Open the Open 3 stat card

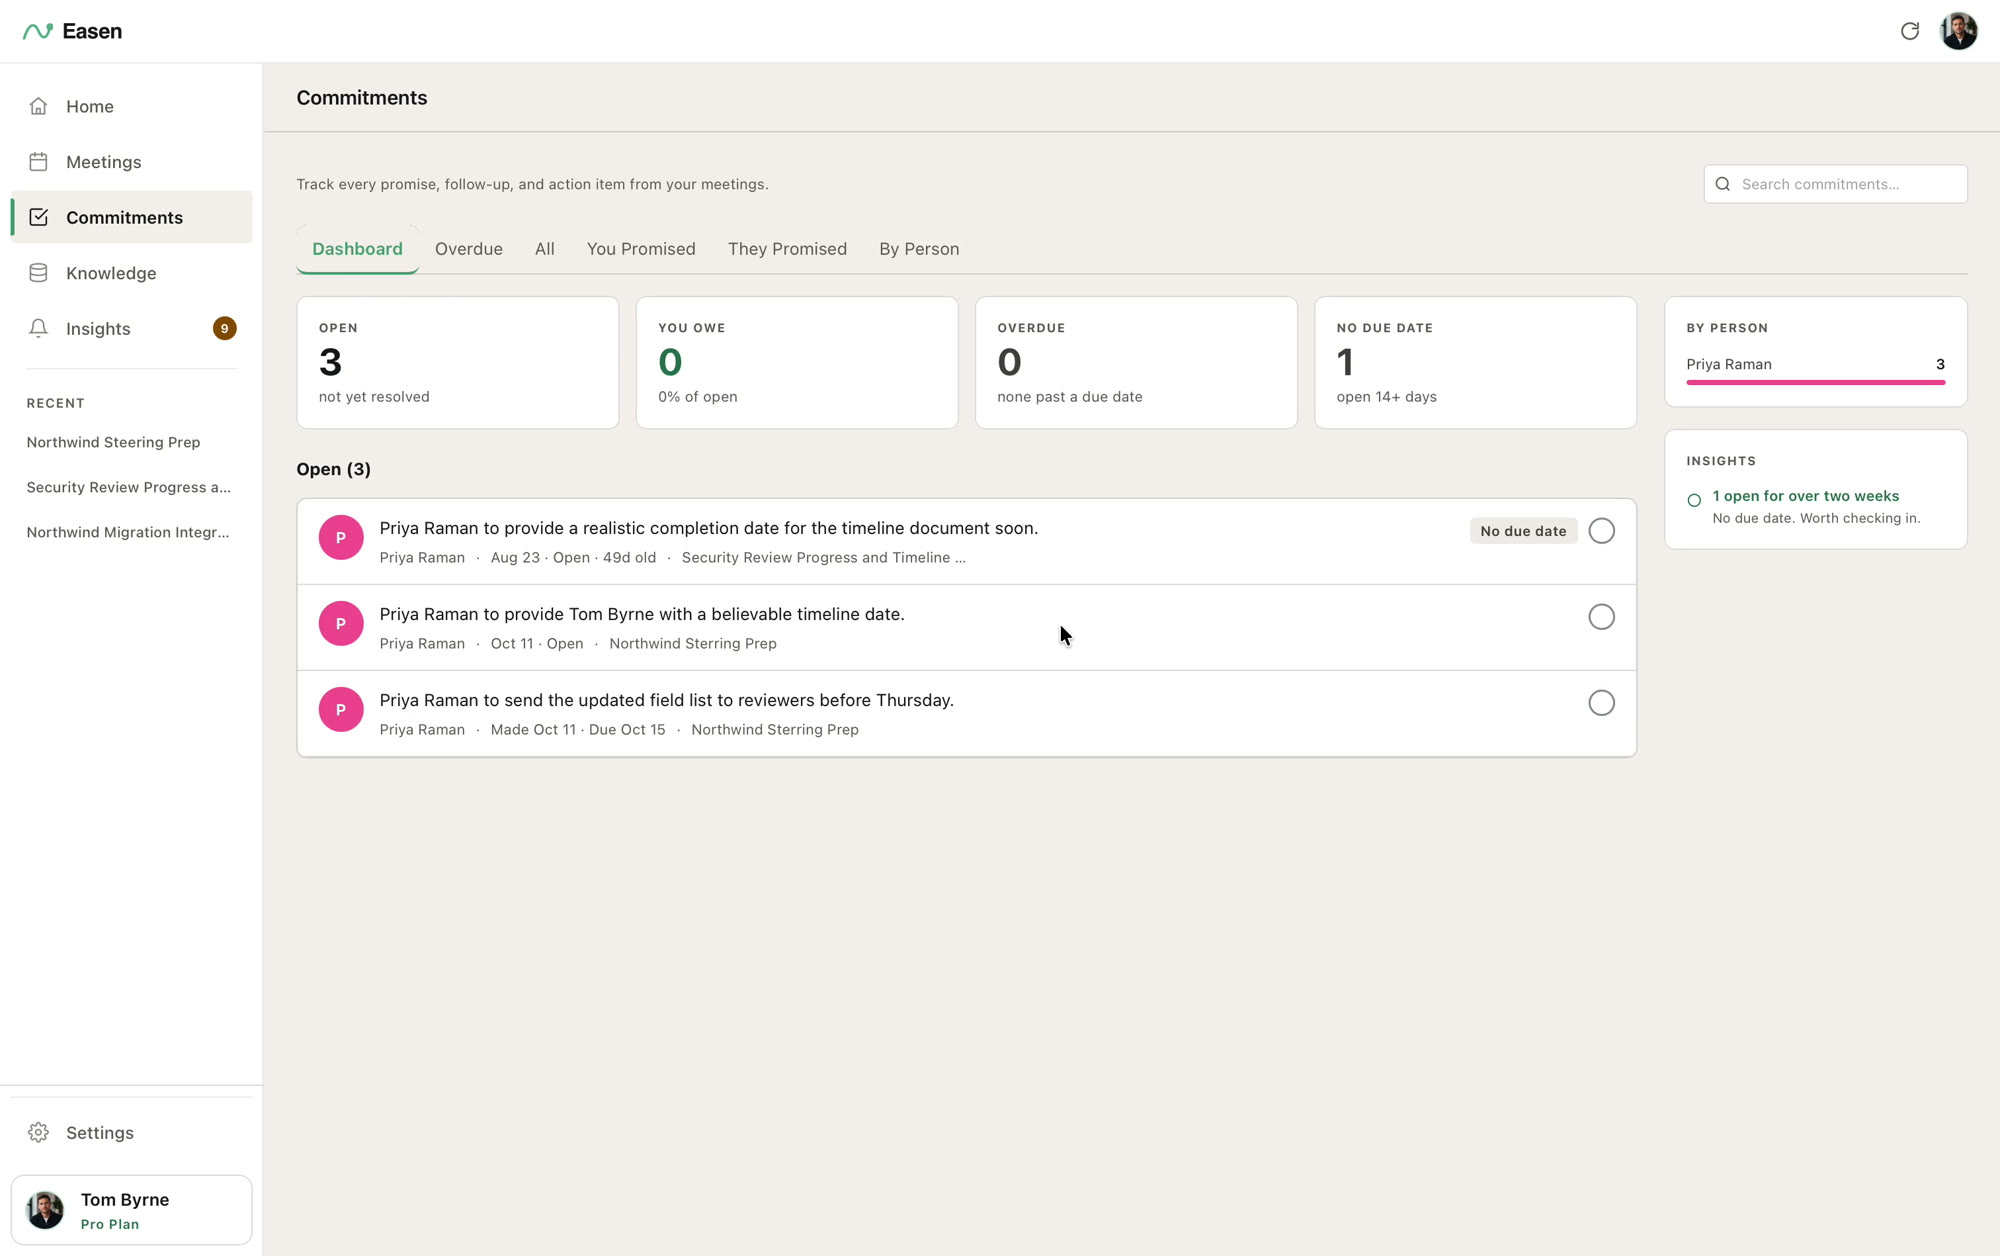tap(457, 362)
